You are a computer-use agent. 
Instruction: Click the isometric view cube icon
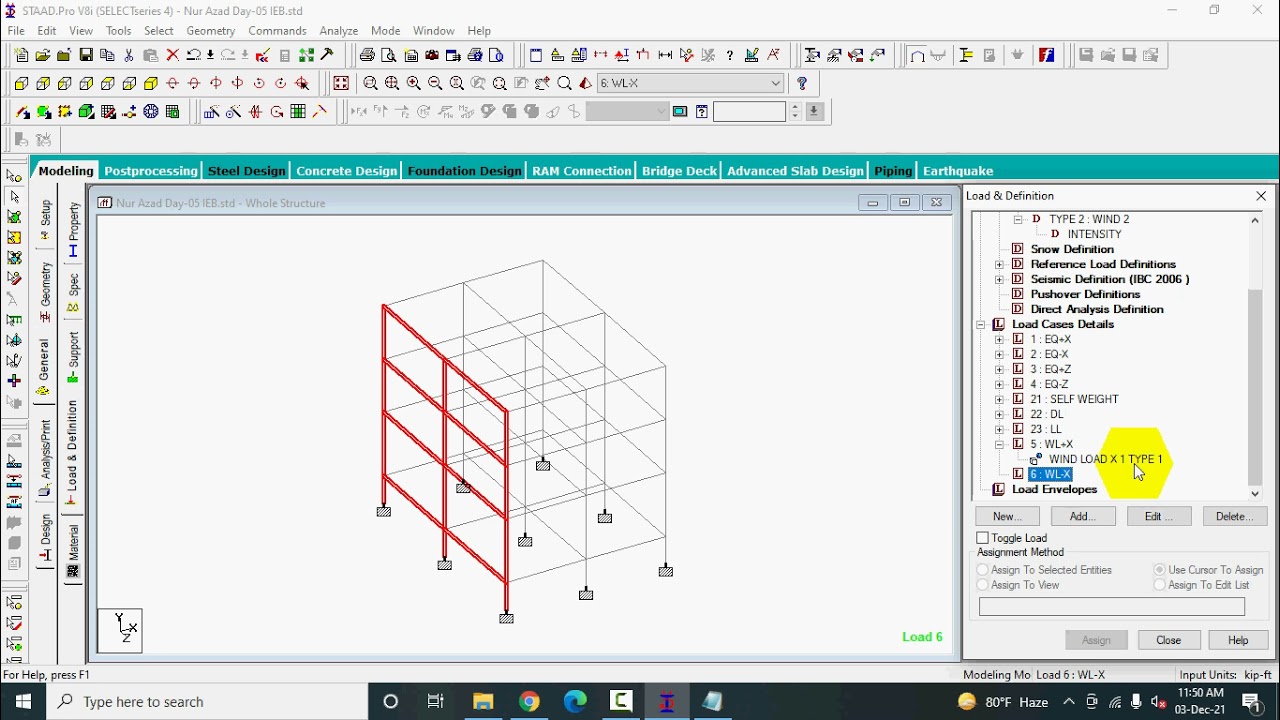(151, 84)
